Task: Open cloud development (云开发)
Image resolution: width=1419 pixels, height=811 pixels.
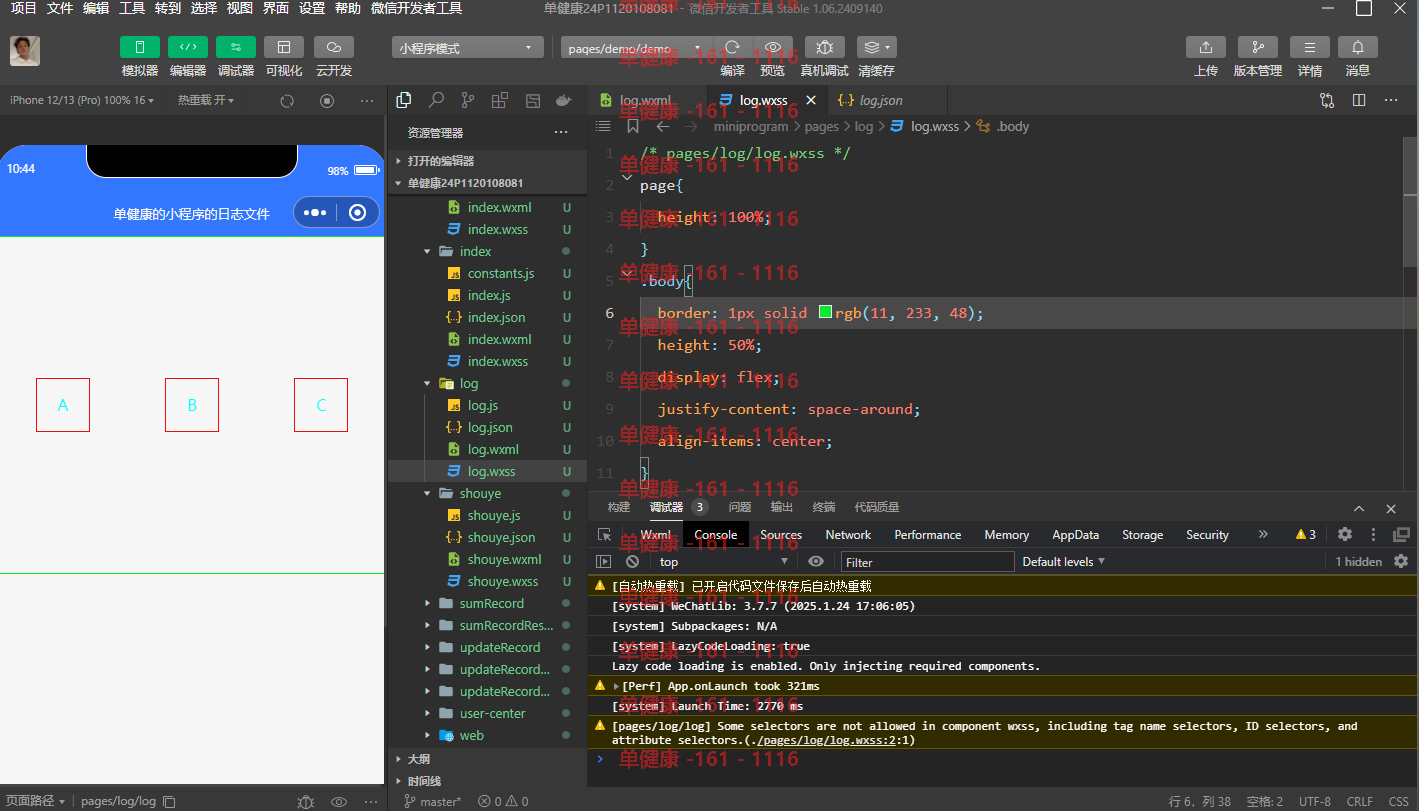Action: pyautogui.click(x=334, y=47)
